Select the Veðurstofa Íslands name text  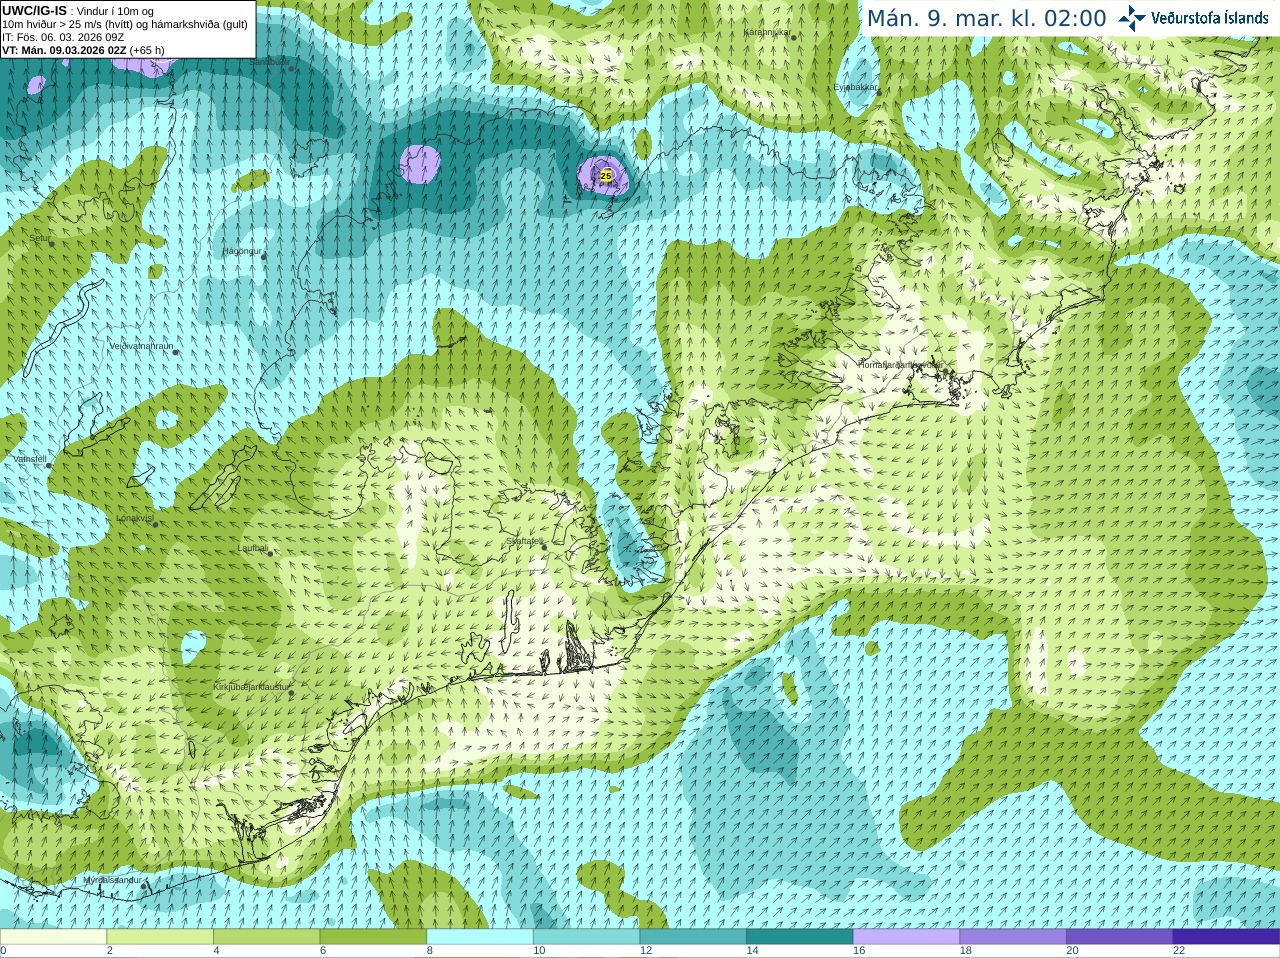[x=1210, y=18]
